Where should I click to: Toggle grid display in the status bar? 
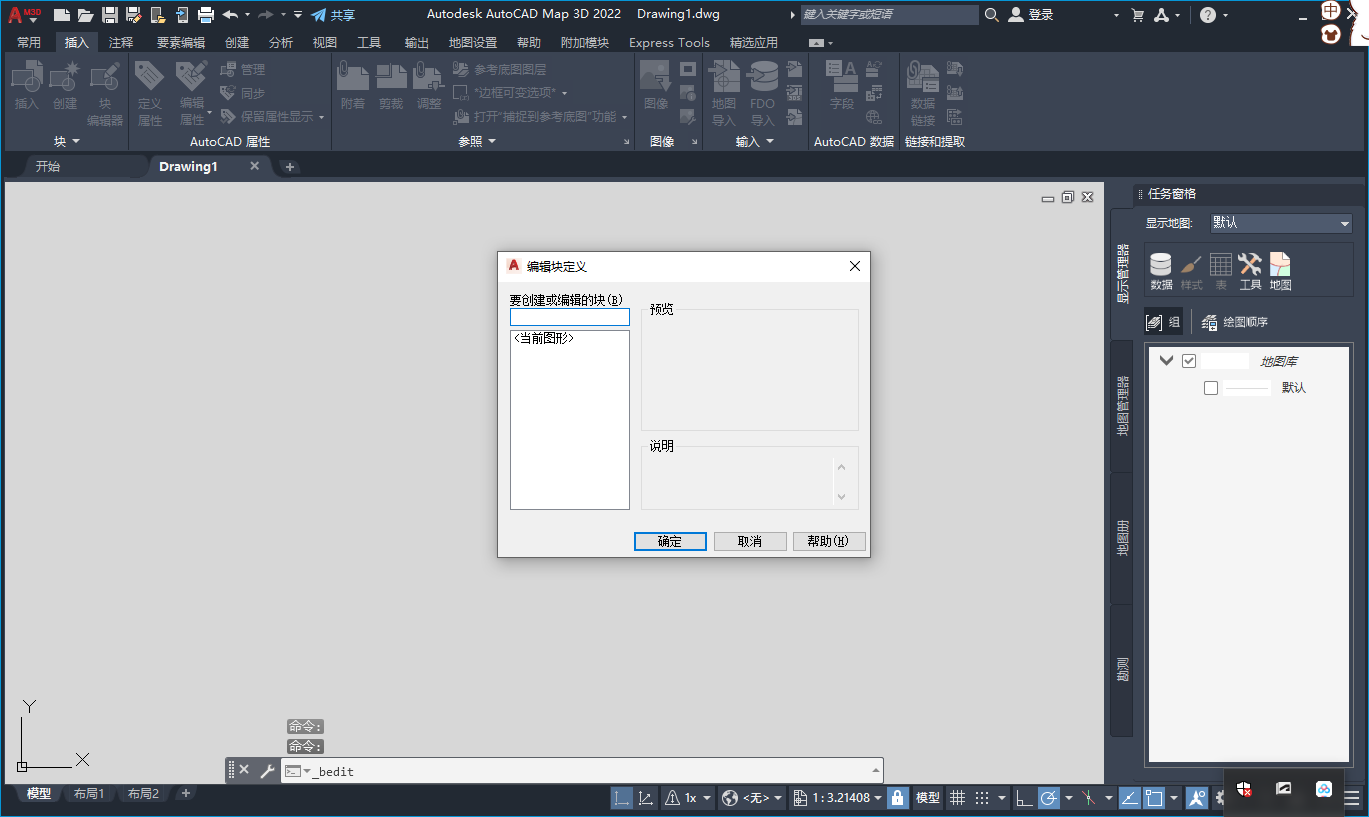click(x=957, y=797)
